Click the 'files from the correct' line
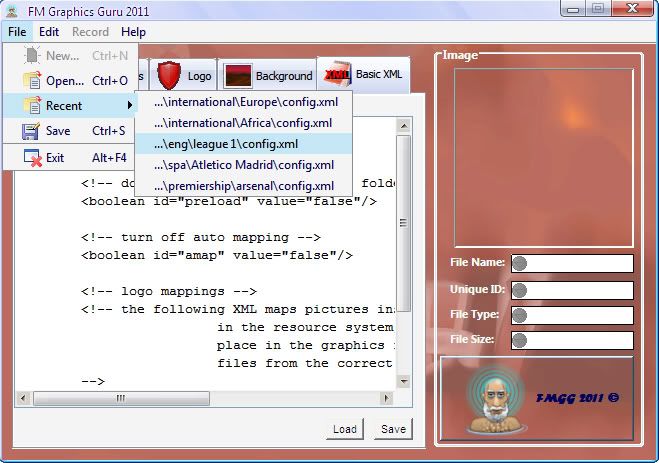The image size is (659, 463). (306, 363)
